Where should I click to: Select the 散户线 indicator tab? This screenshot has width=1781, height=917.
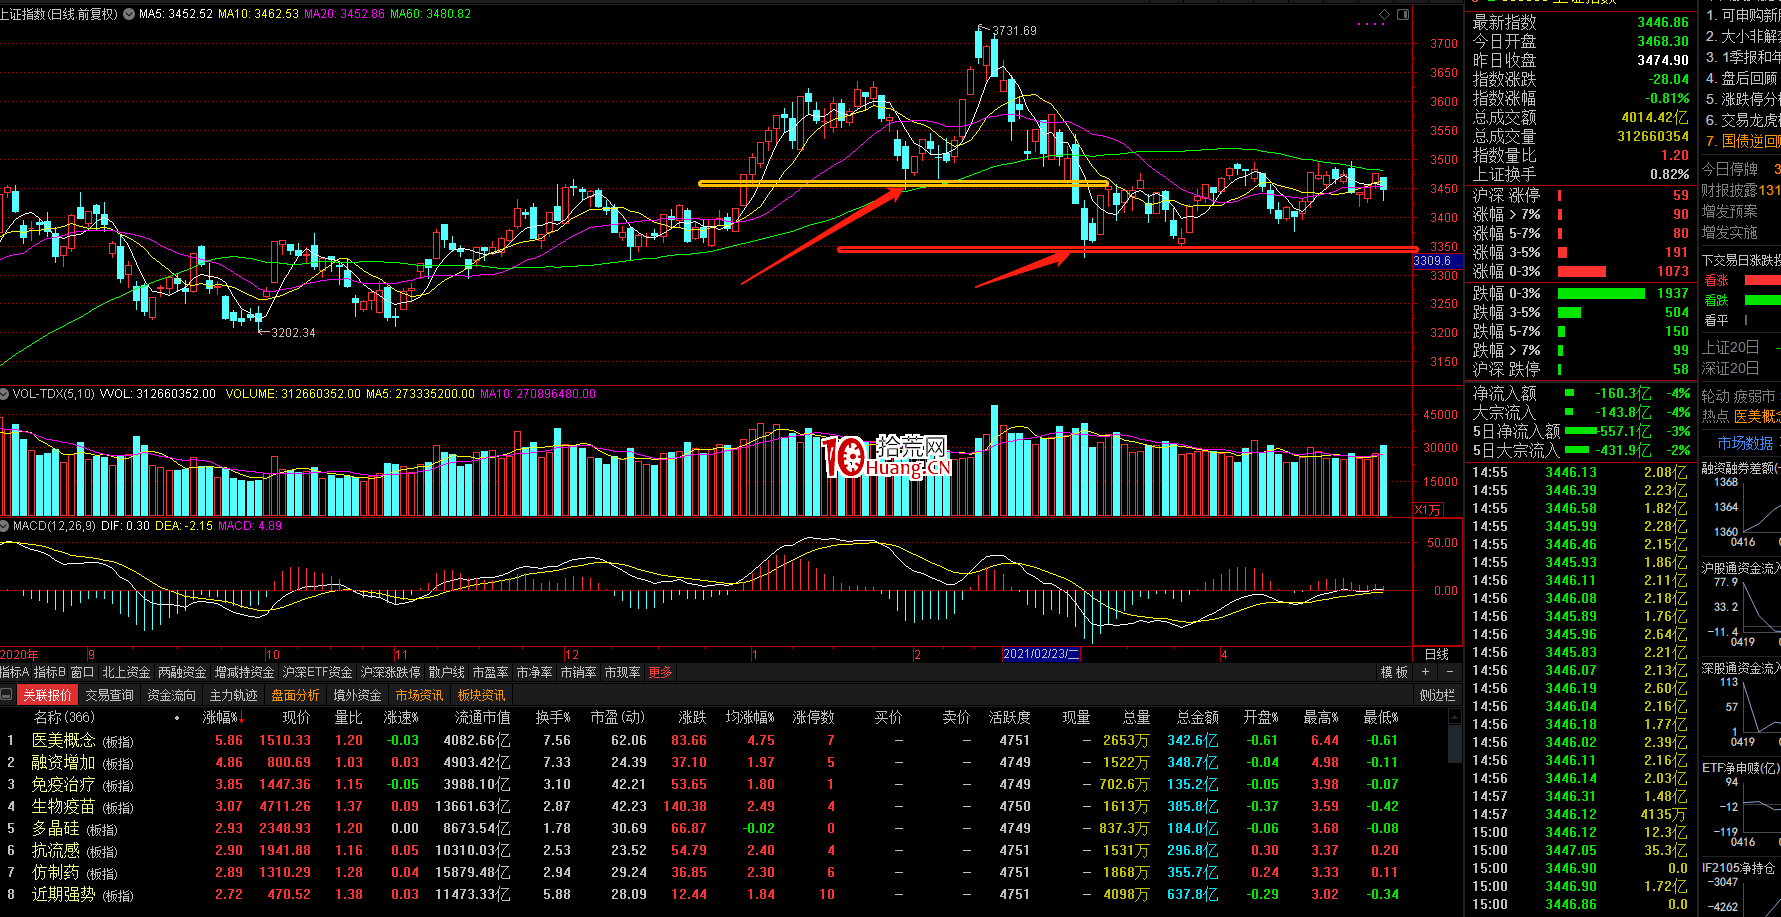pyautogui.click(x=446, y=672)
